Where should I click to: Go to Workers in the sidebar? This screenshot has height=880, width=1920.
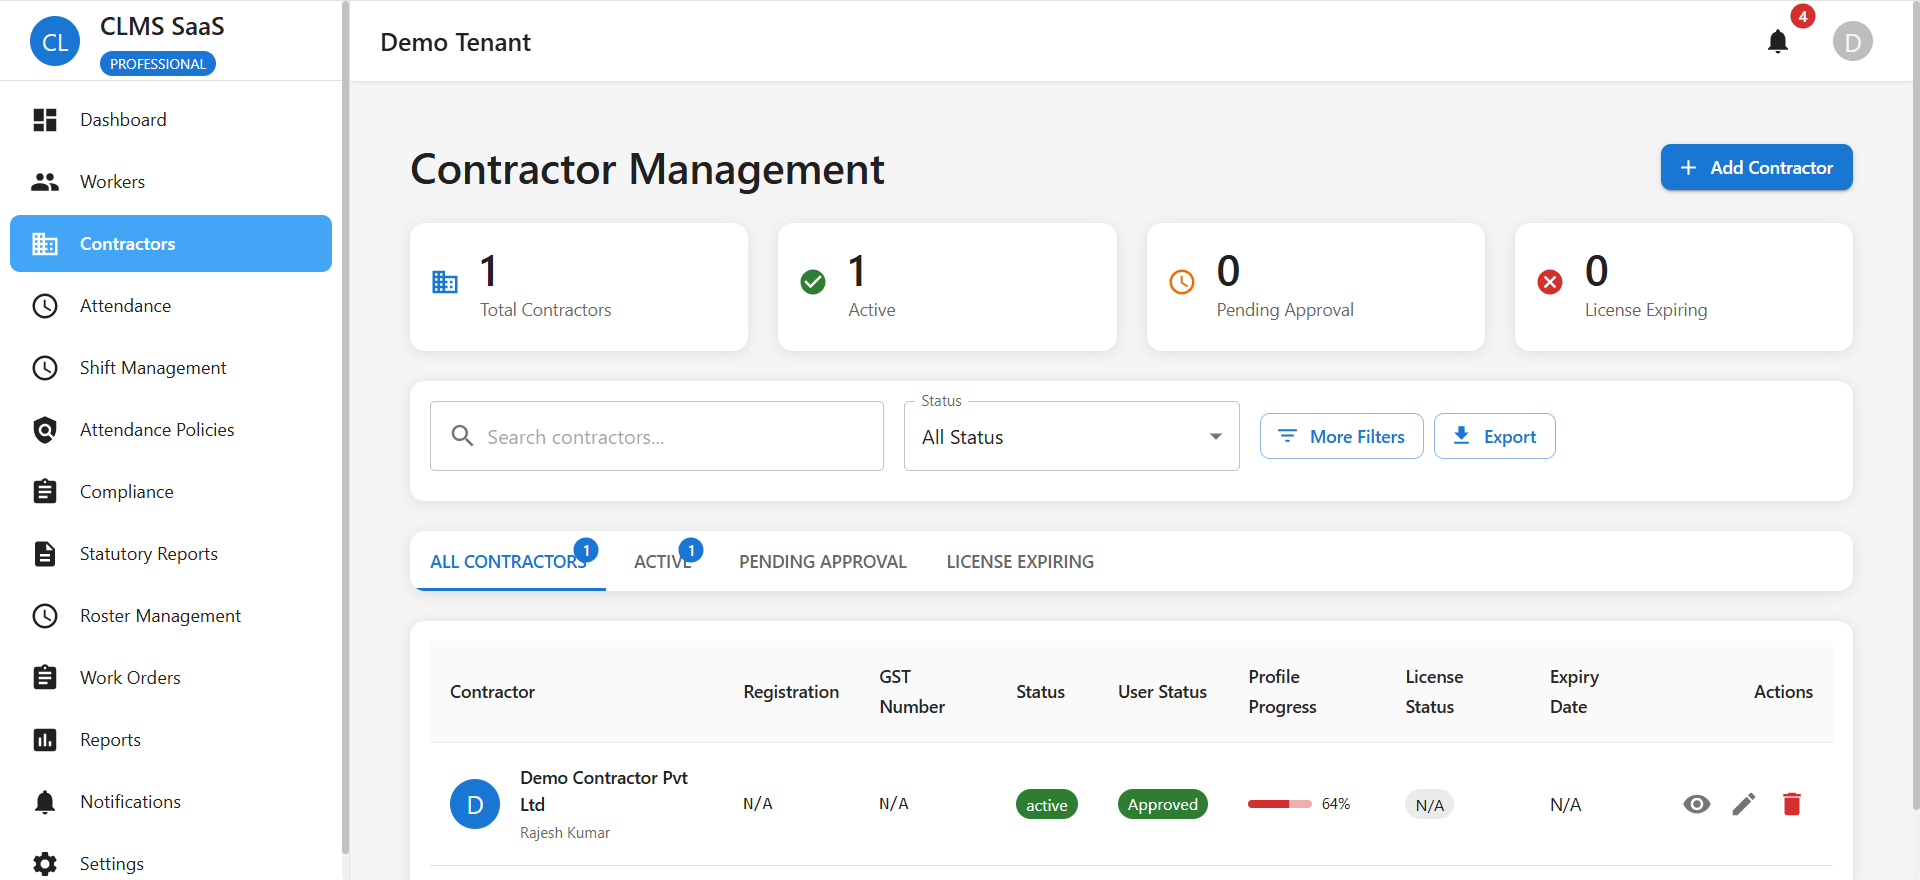click(x=112, y=182)
